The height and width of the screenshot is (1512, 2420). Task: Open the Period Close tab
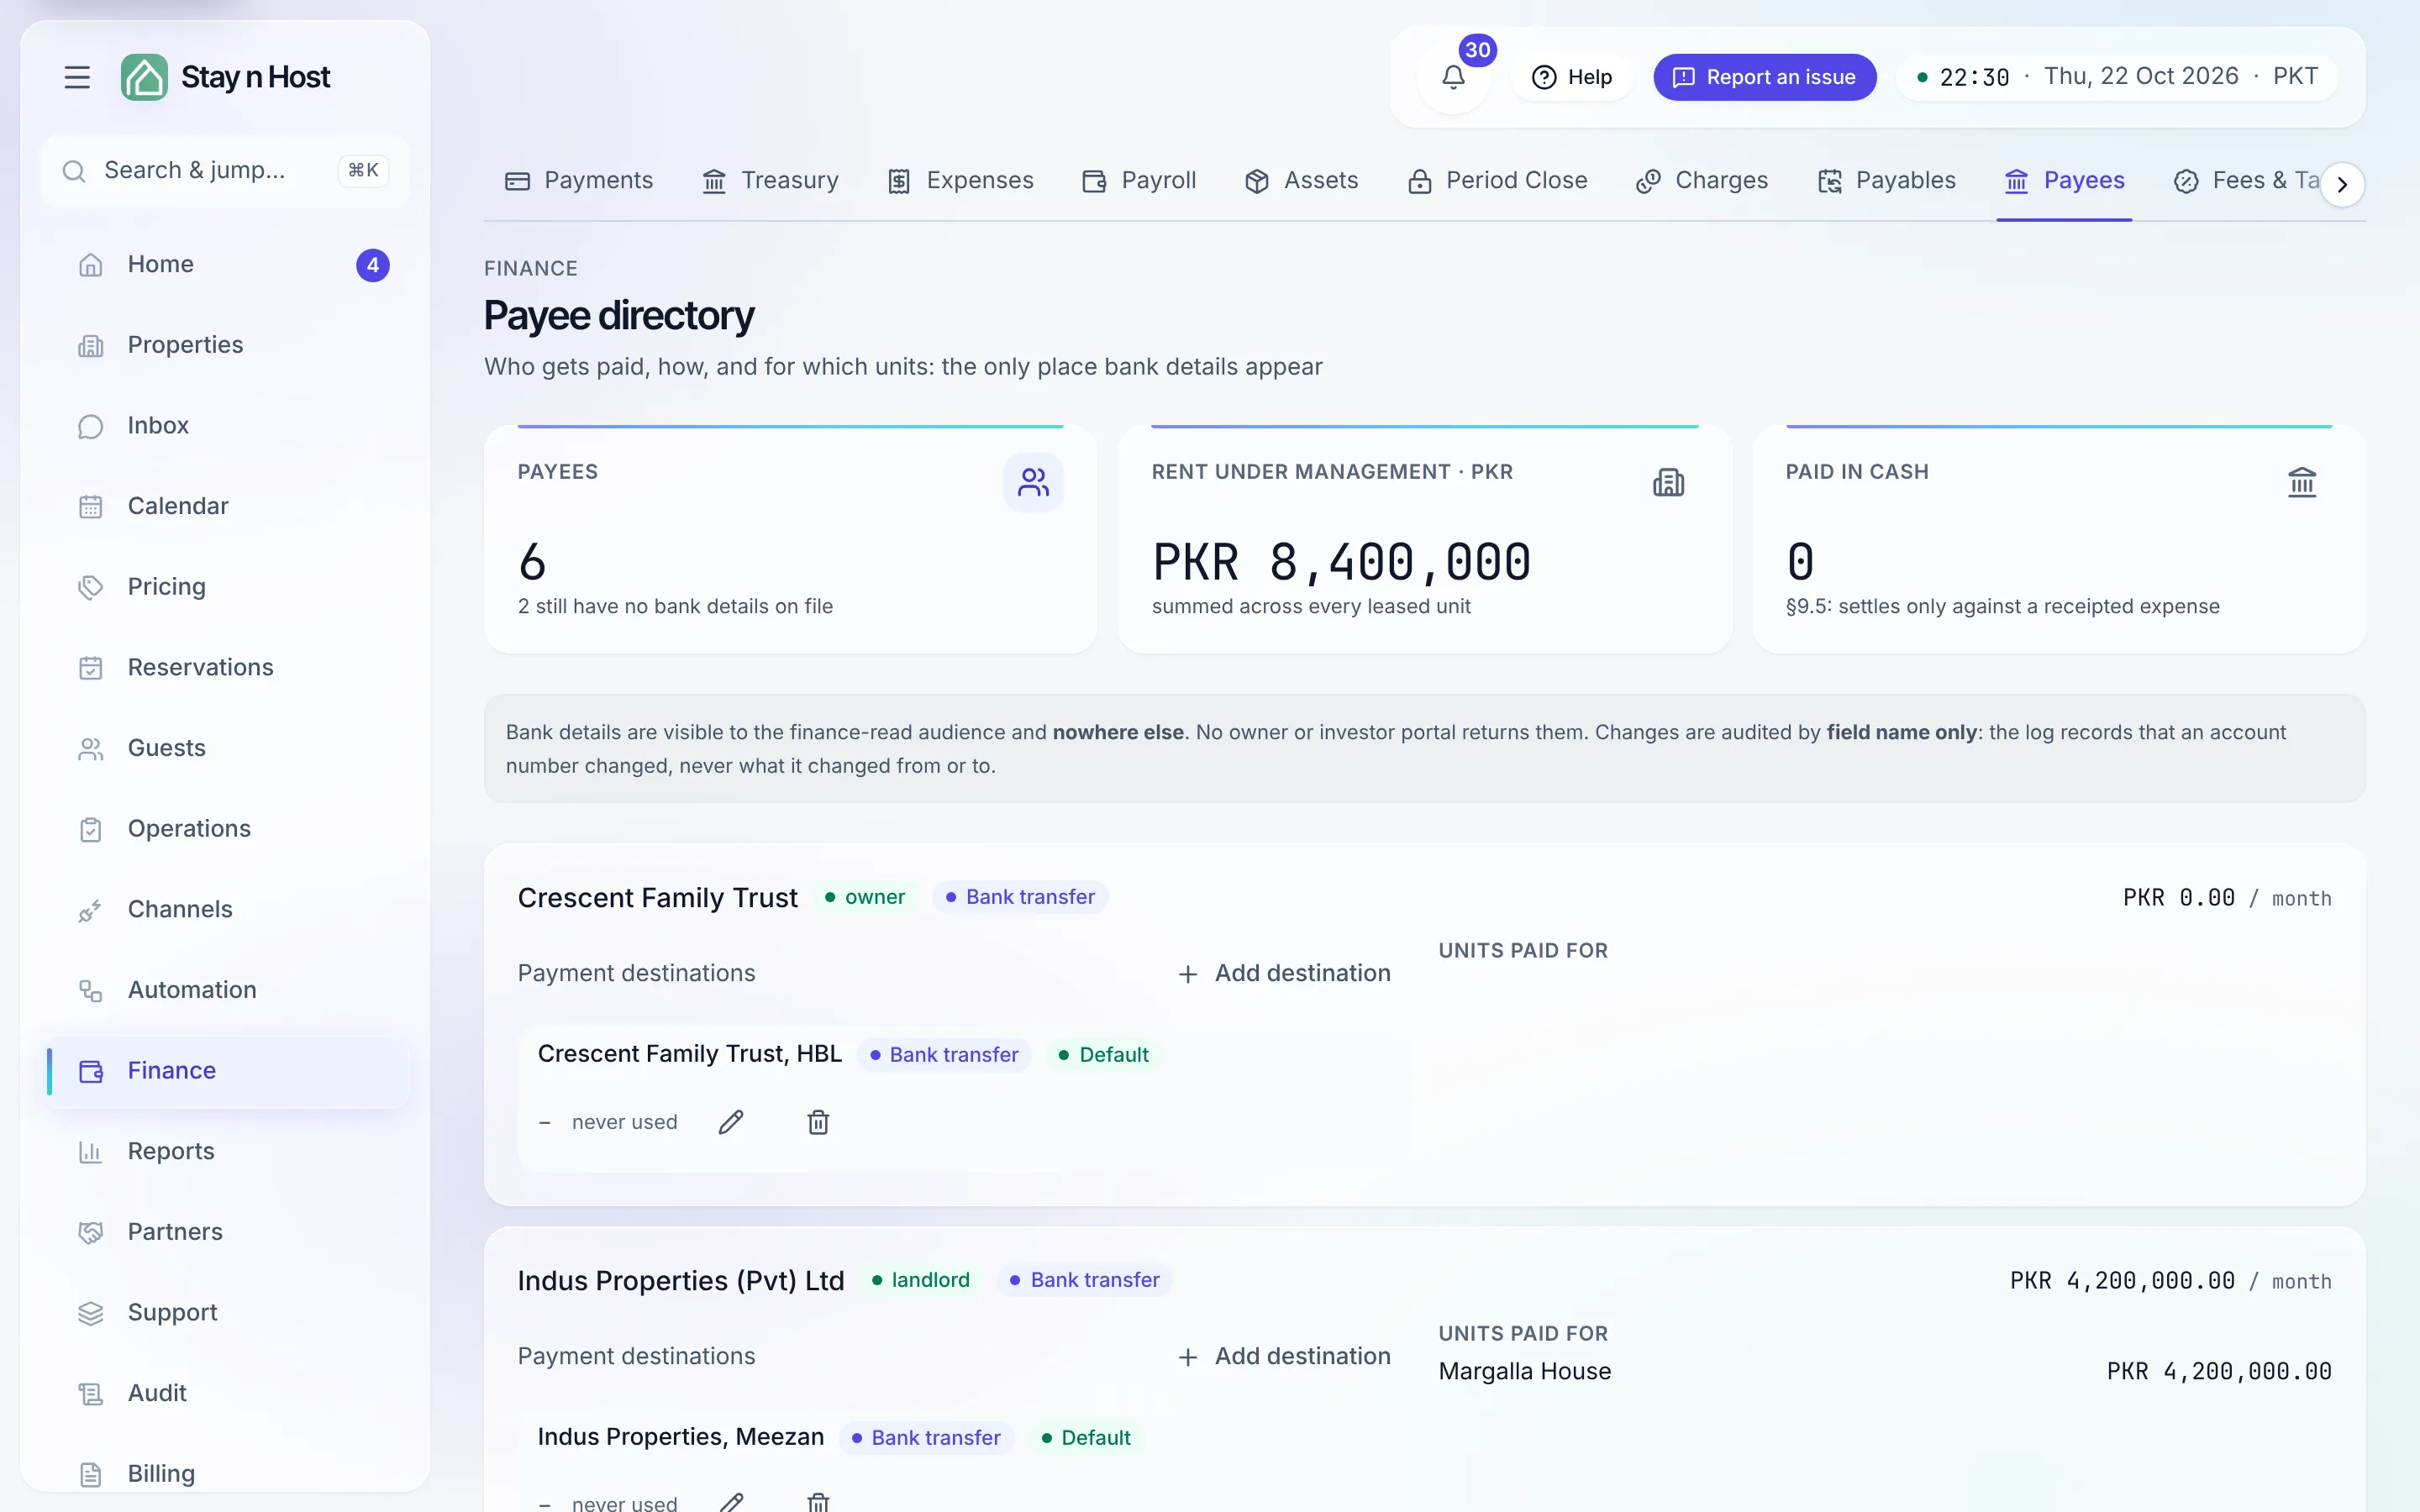coord(1497,181)
